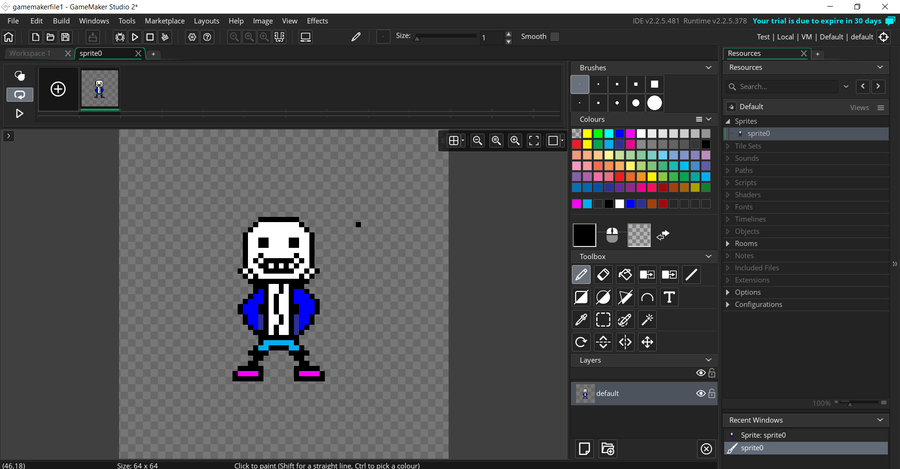Collapse the Recent Windows panel
900x469 pixels.
click(880, 420)
